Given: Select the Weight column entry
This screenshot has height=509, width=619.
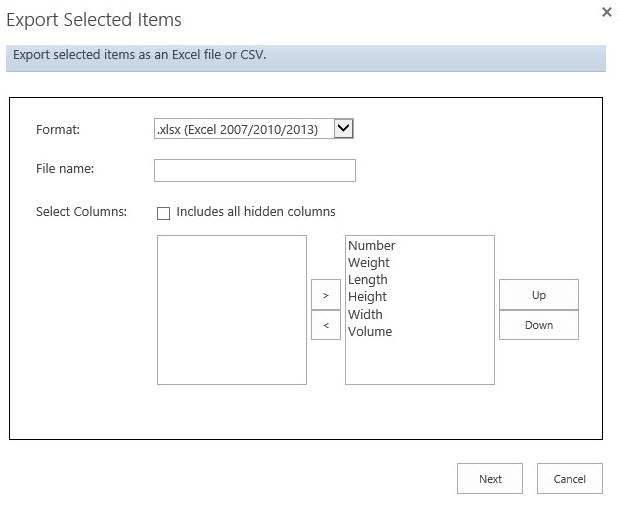Looking at the screenshot, I should 369,263.
